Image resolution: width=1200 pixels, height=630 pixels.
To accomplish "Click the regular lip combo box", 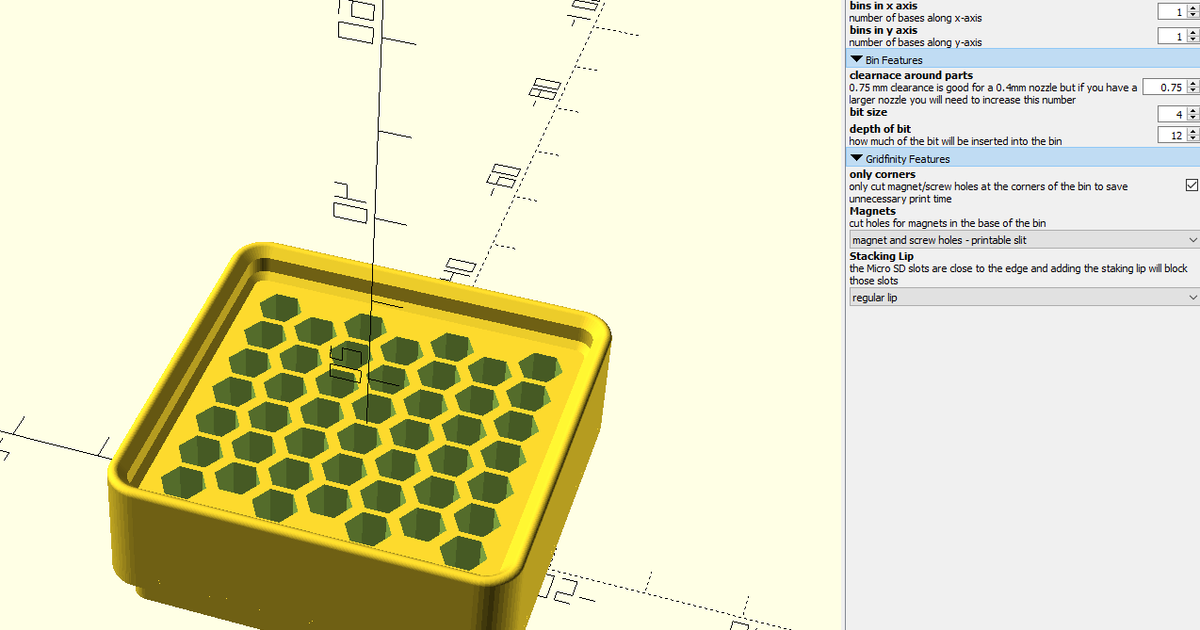I will click(1000, 297).
